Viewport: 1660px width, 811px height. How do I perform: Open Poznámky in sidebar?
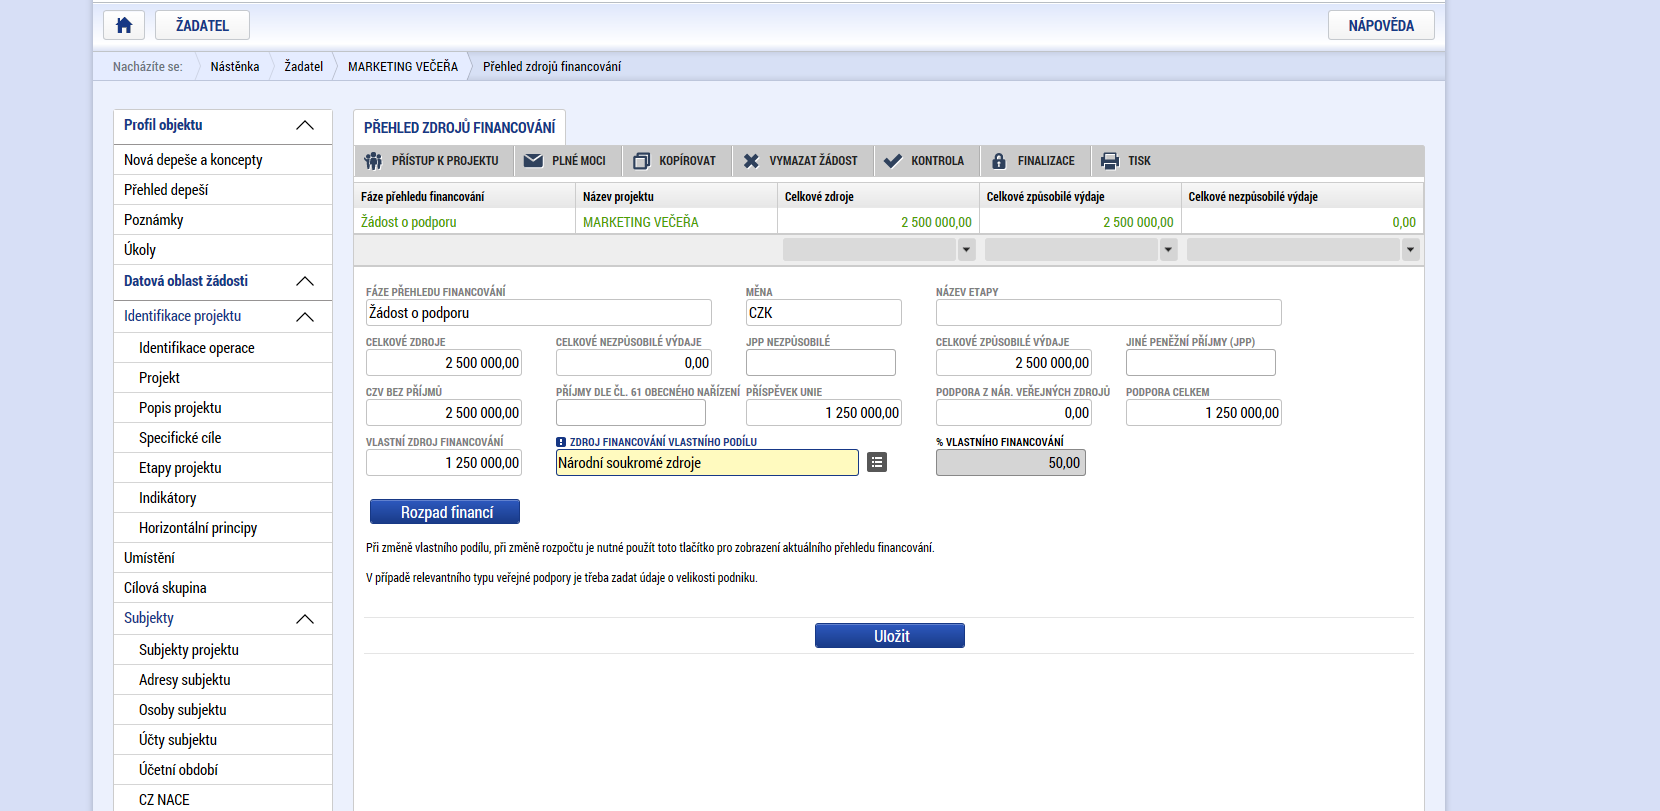point(223,220)
